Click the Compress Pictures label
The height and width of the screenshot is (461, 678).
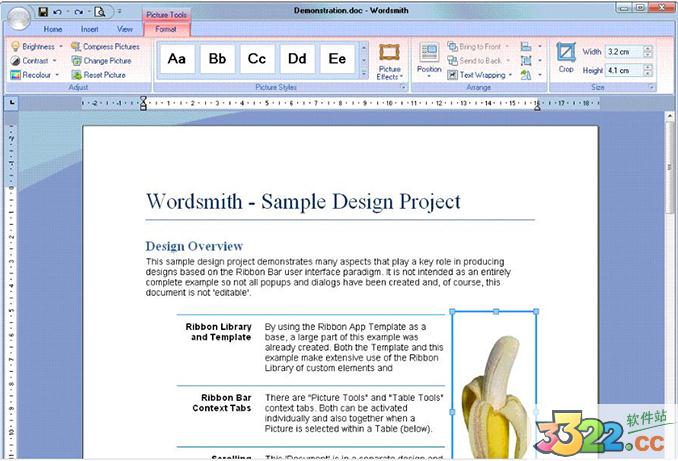point(111,46)
